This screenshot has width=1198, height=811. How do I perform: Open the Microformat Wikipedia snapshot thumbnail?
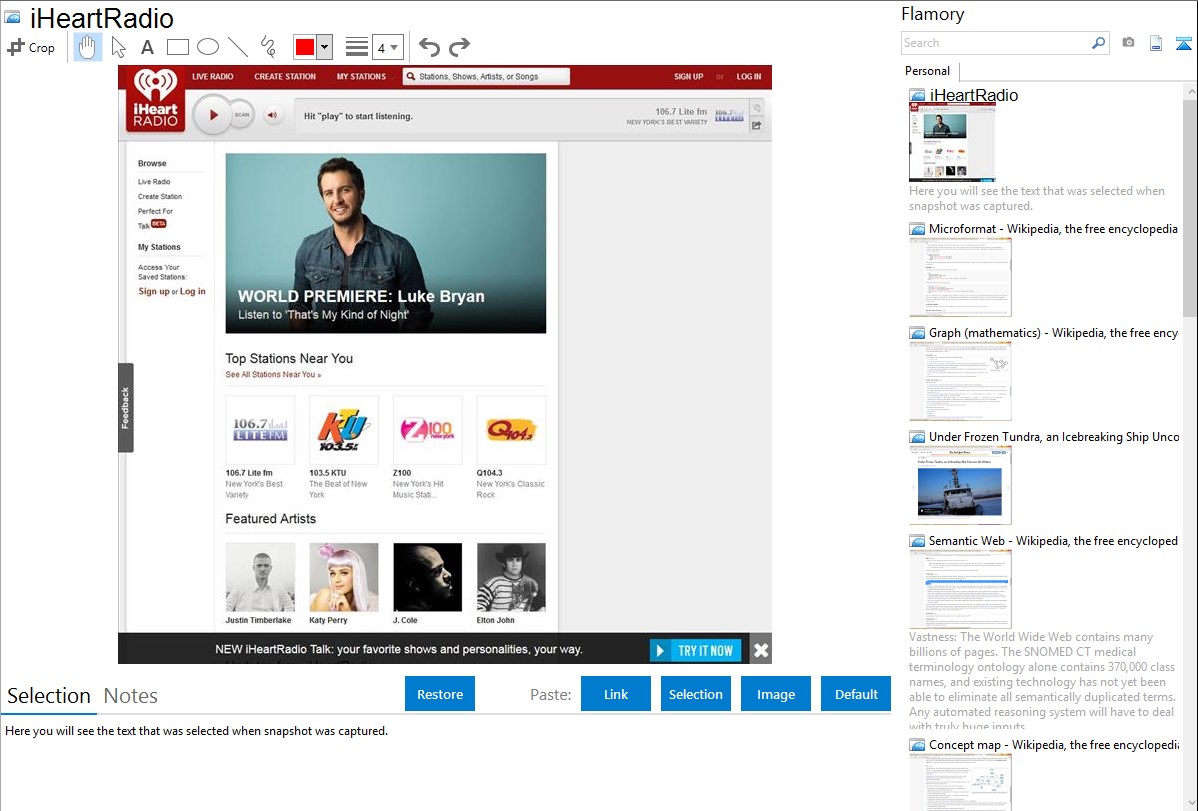click(x=960, y=277)
